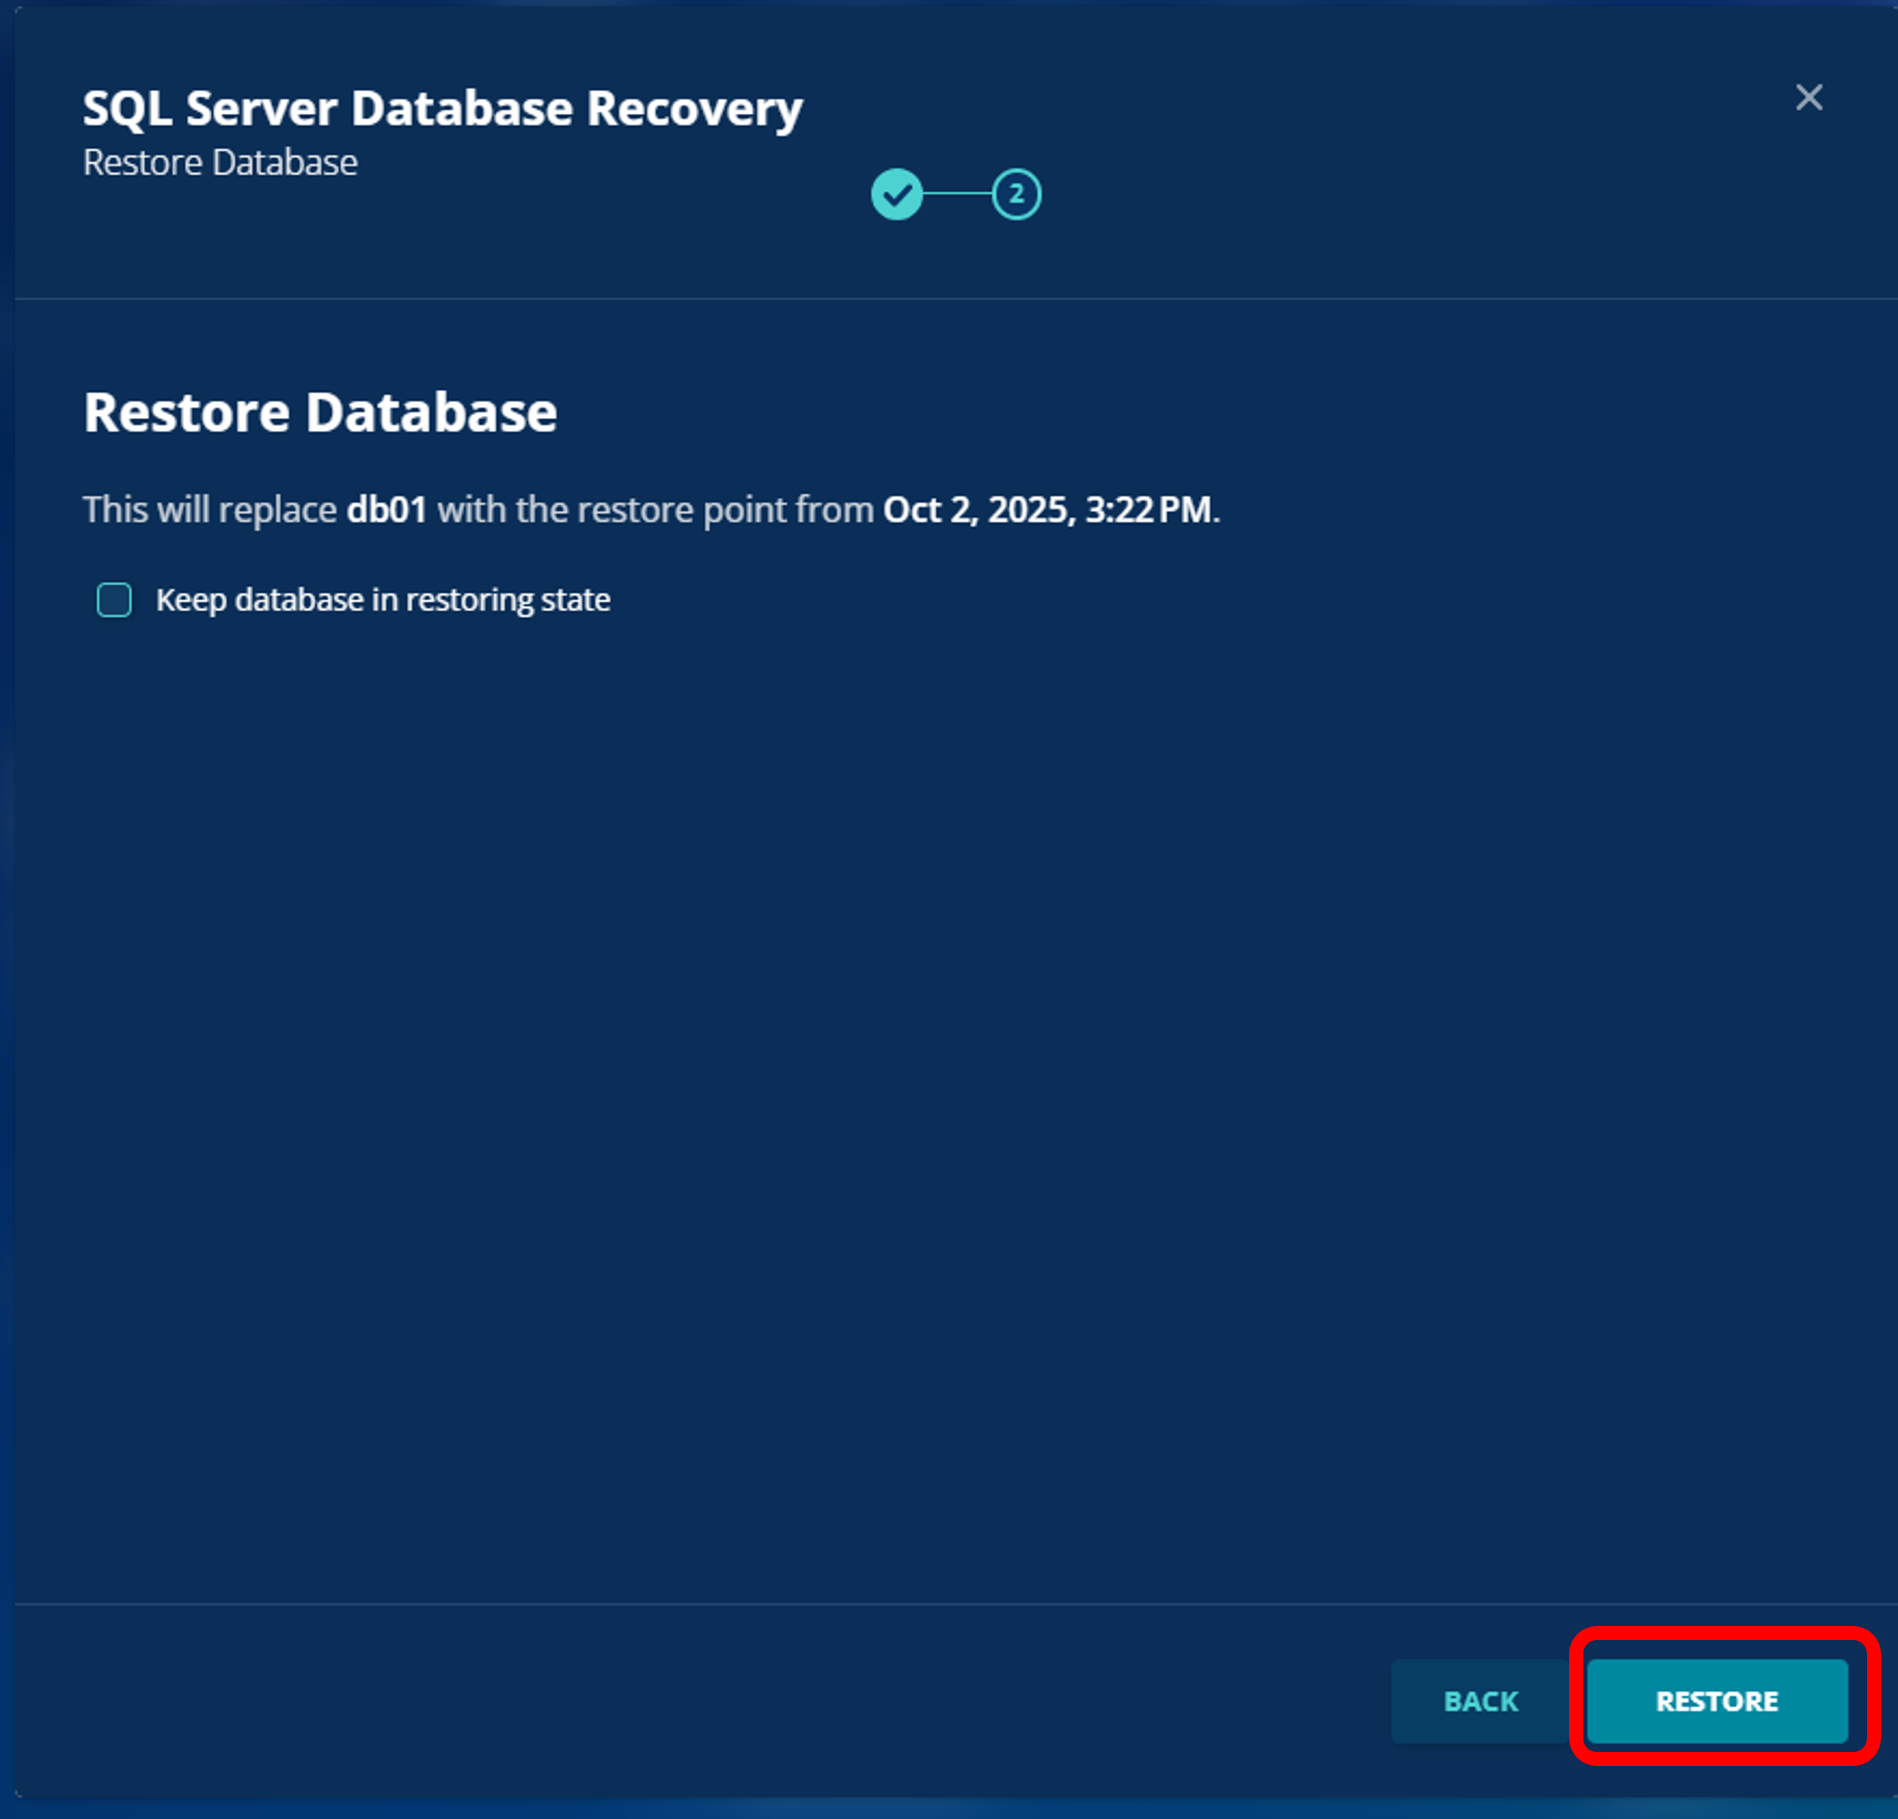This screenshot has width=1898, height=1819.
Task: Start recovery with the RESTORE button
Action: 1716,1701
